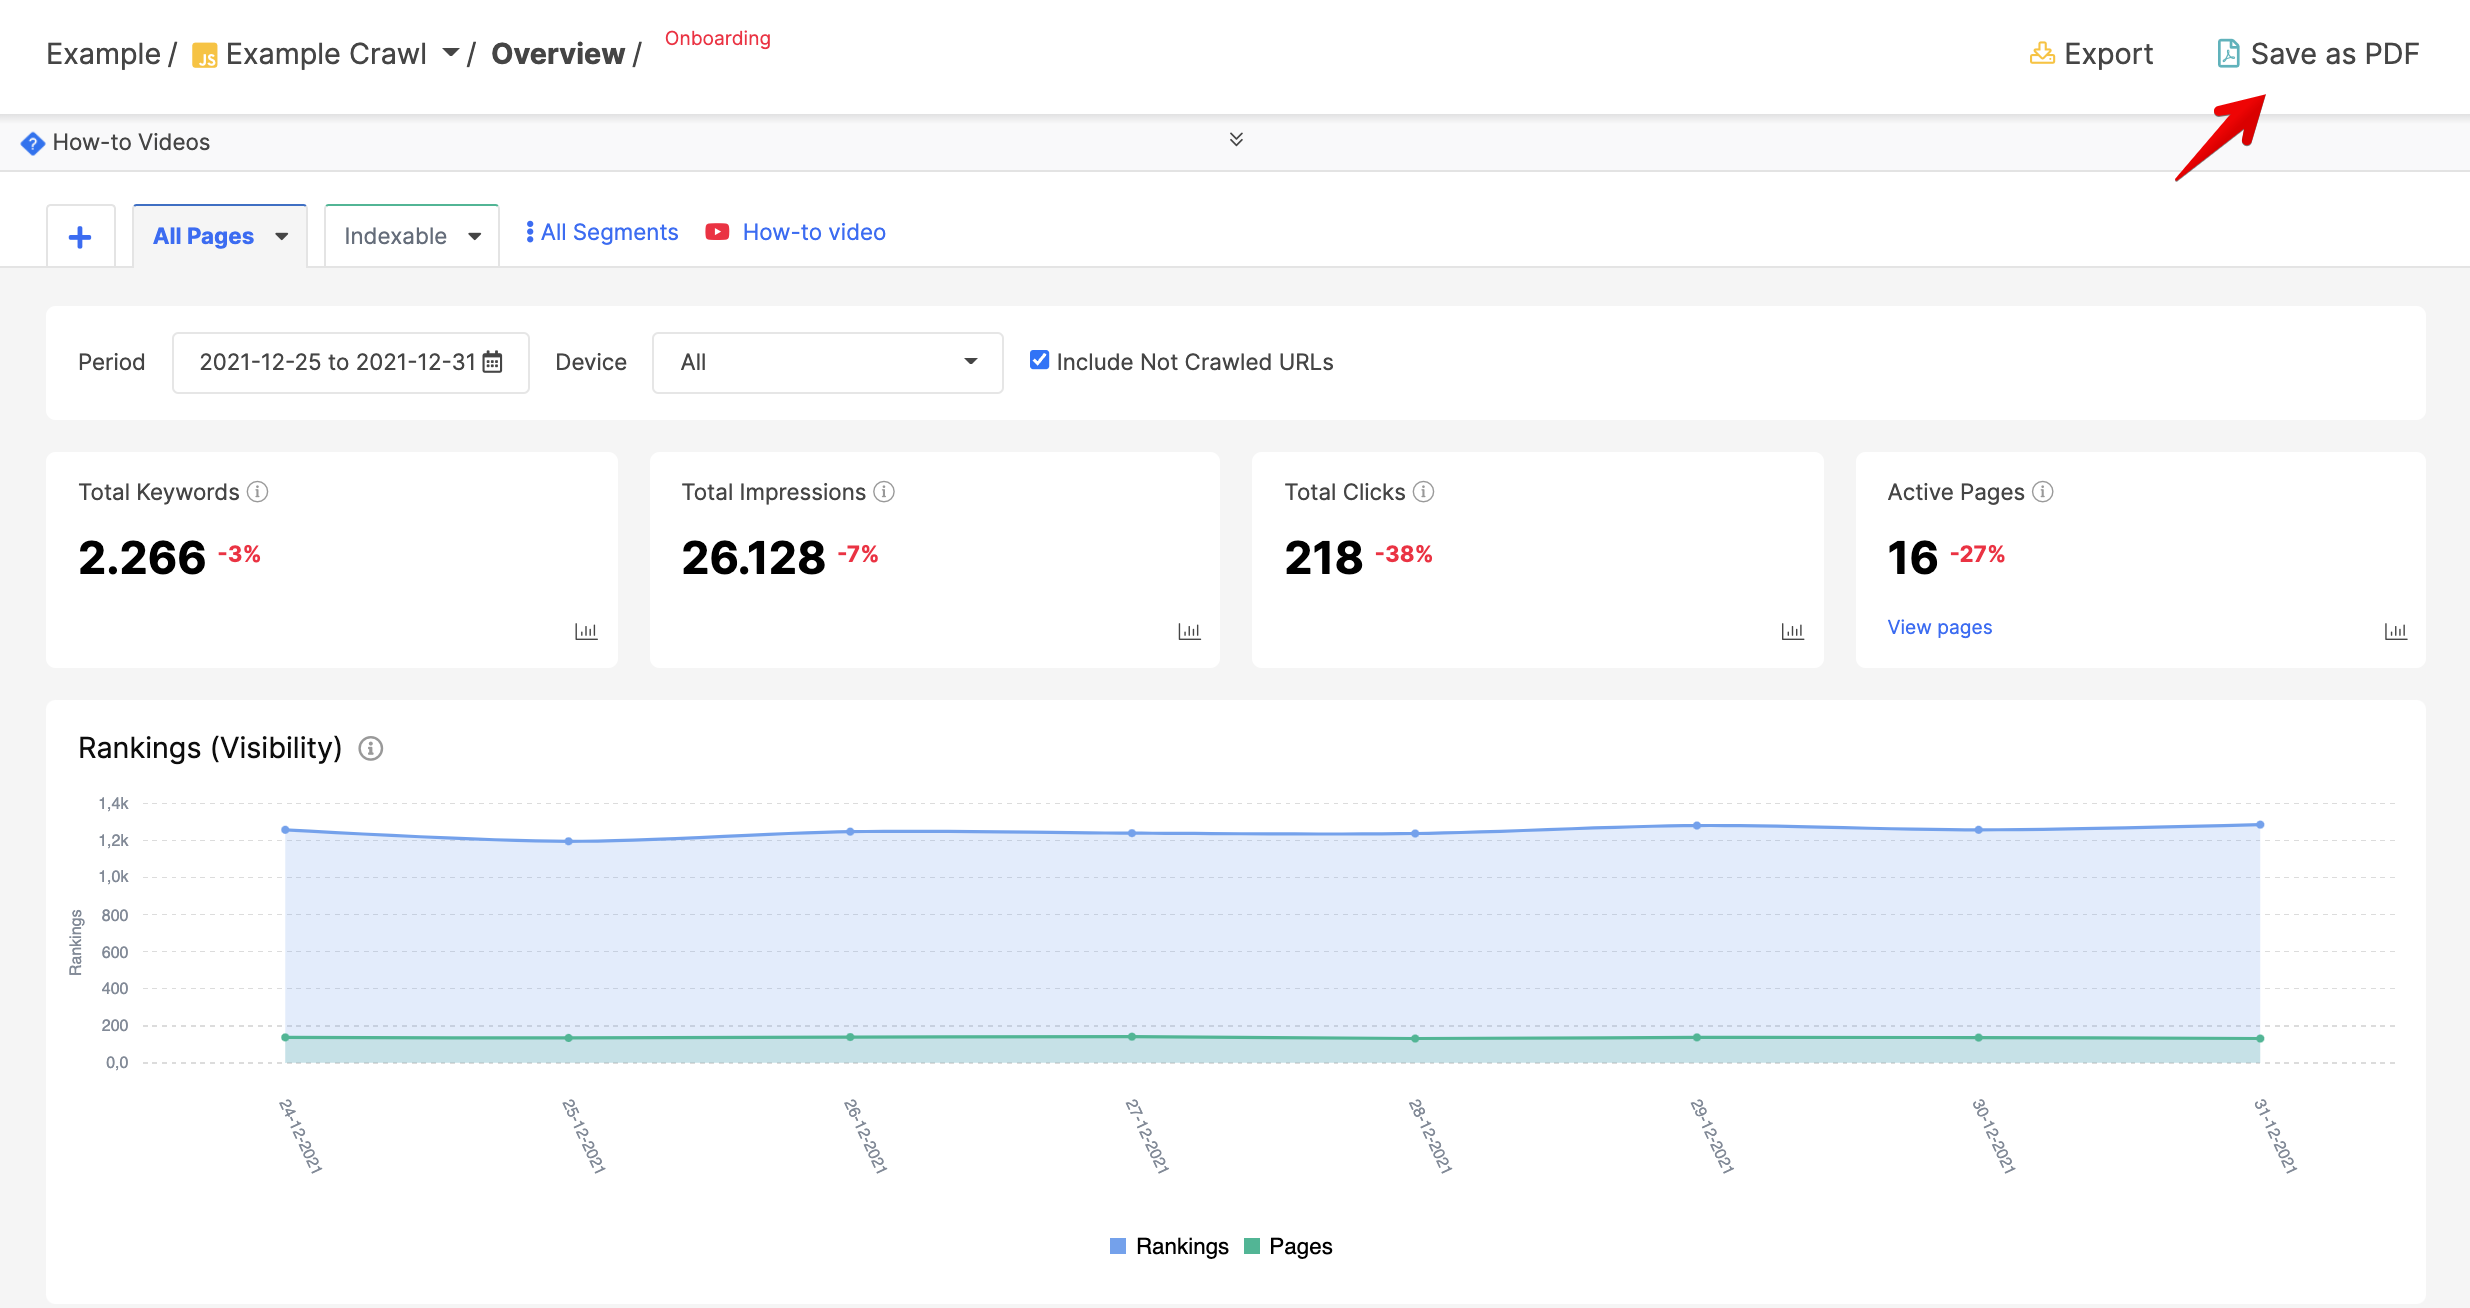Click the Save as PDF document icon
Screen dimensions: 2470x1308
(x=2228, y=53)
